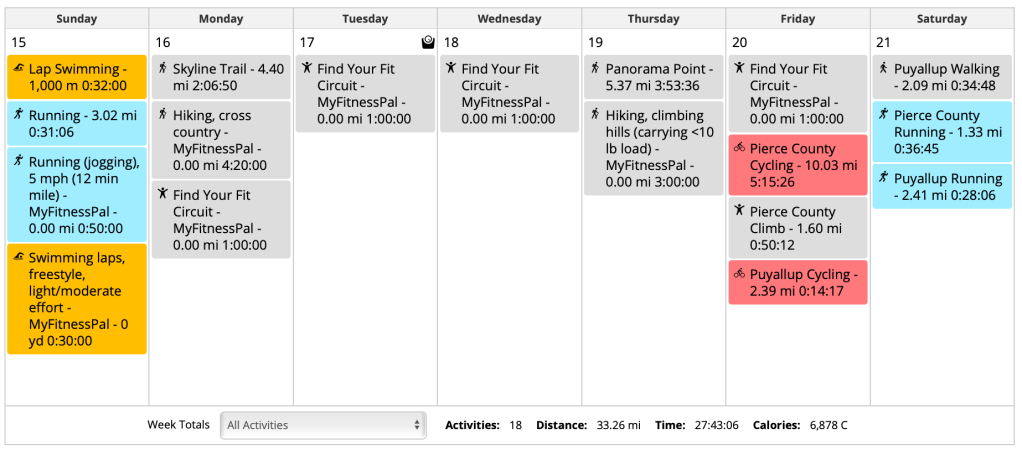Click the bicycle icon on Pierce County Cycling
The width and height of the screenshot is (1022, 454).
coord(739,149)
